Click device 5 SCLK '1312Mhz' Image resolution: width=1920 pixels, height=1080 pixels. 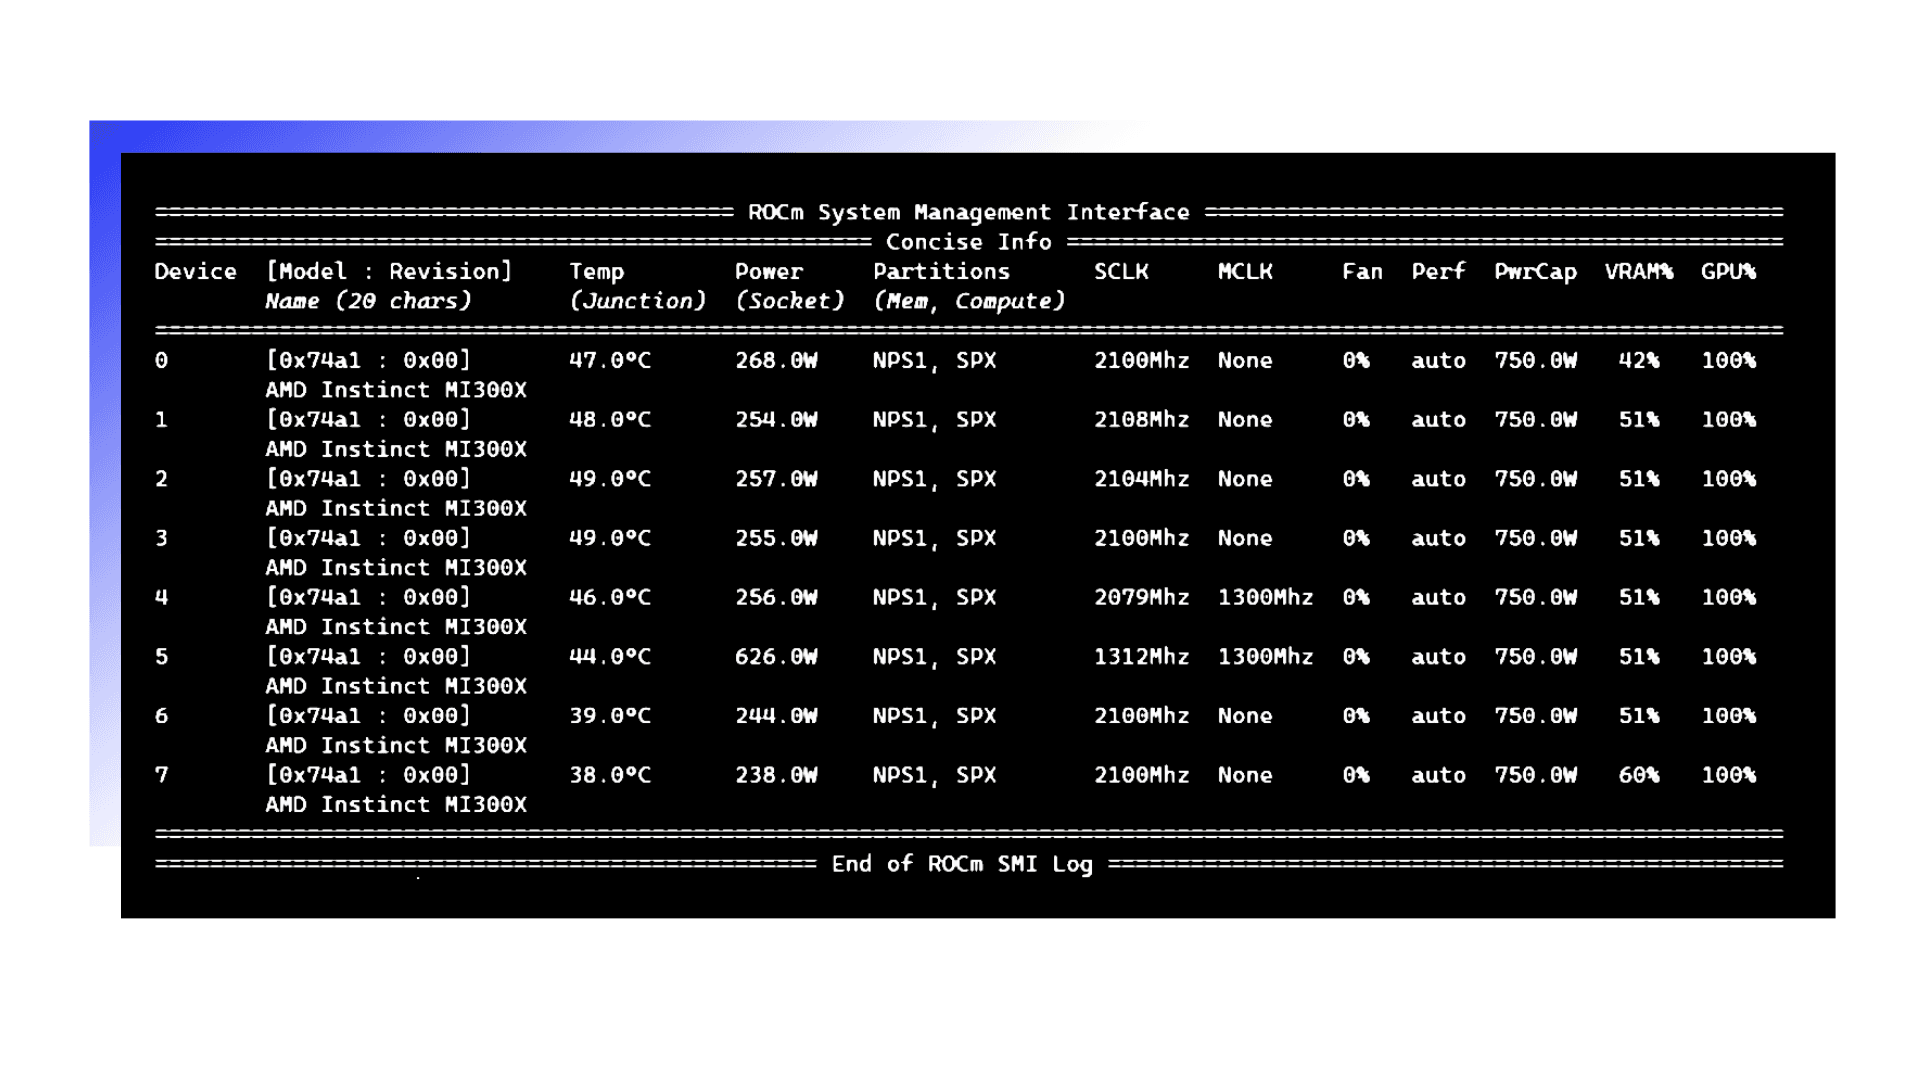tap(1142, 656)
